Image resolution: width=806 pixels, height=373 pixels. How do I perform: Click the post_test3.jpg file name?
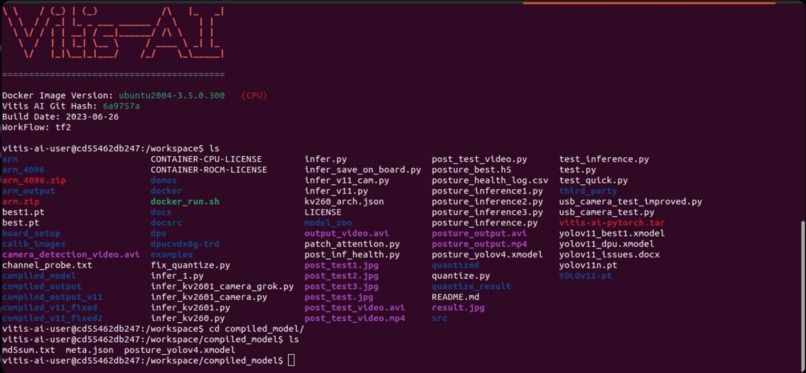341,286
